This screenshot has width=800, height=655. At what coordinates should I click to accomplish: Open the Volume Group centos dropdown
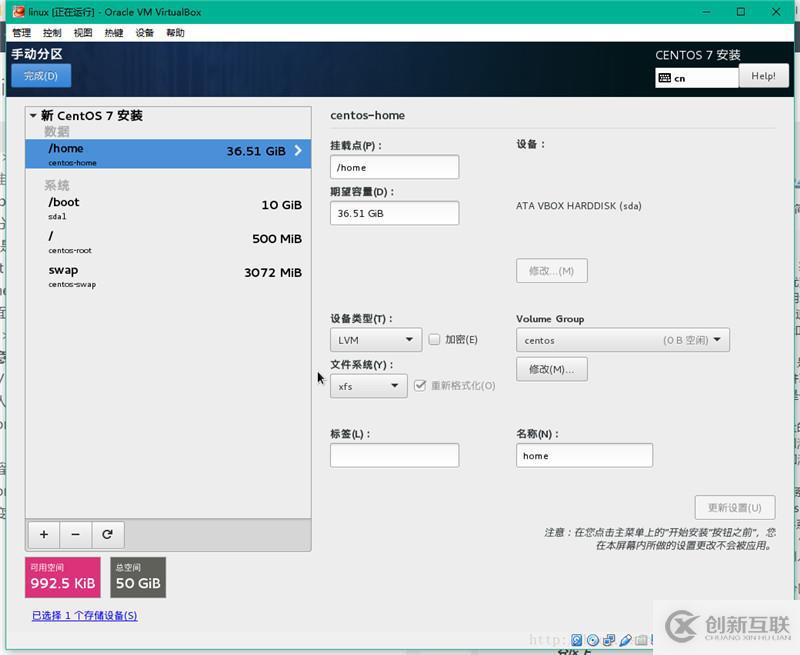(x=622, y=340)
